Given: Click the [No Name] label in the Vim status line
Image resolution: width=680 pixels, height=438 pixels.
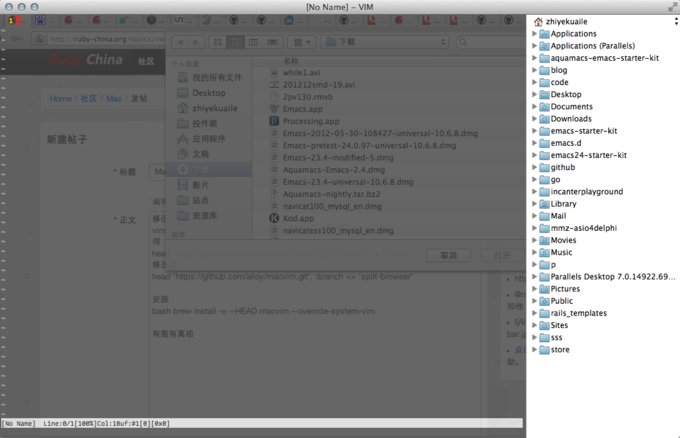Looking at the screenshot, I should (x=18, y=423).
